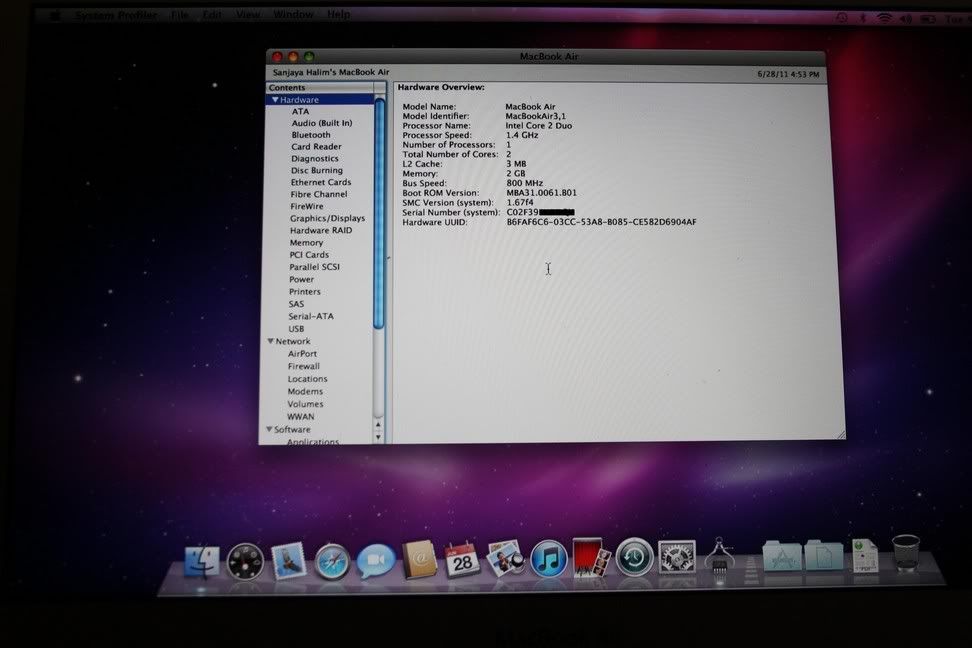The height and width of the screenshot is (648, 972).
Task: Open the PDF document in Dock
Action: 865,555
